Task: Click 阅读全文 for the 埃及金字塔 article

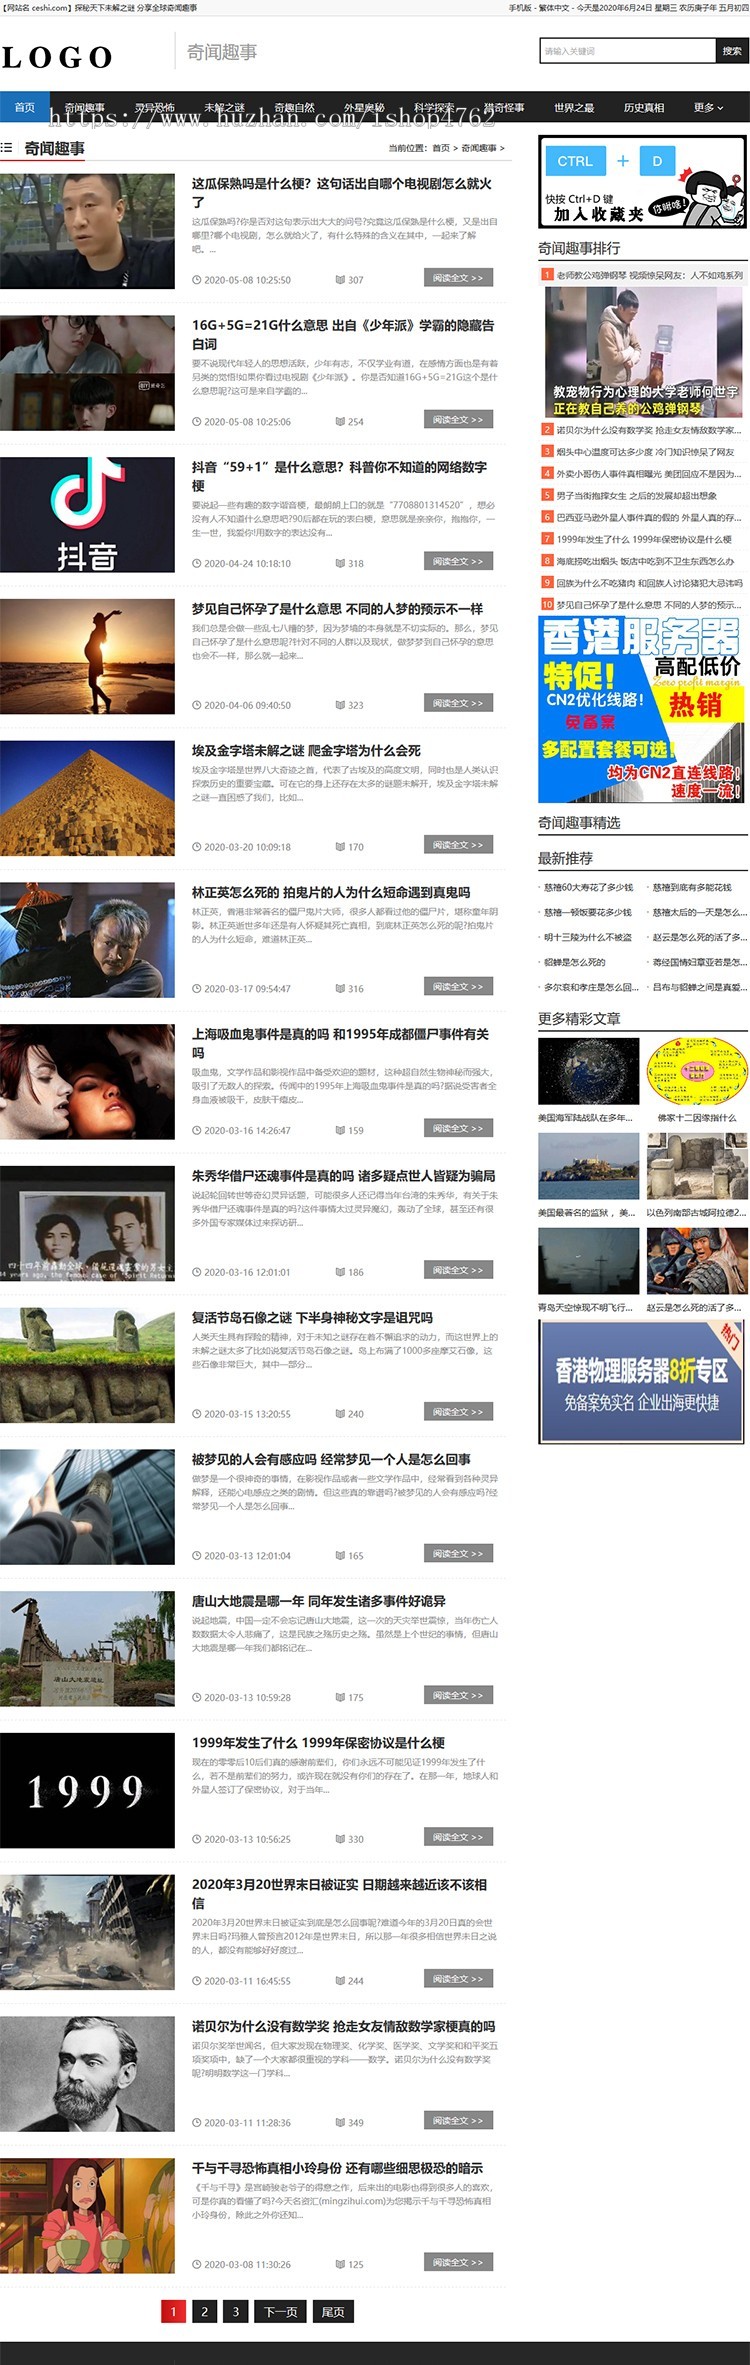Action: coord(458,845)
